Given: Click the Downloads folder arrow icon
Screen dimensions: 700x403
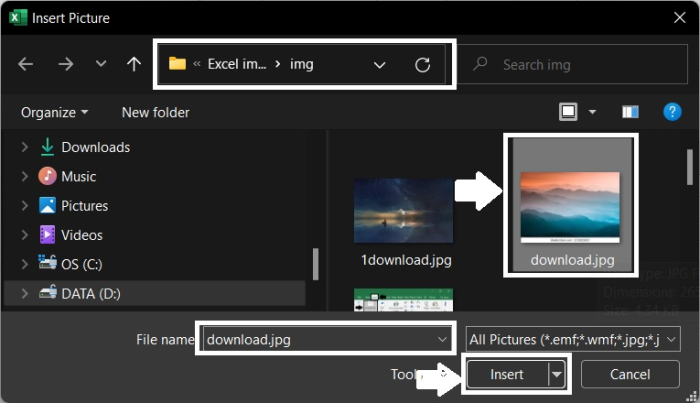Looking at the screenshot, I should [x=47, y=147].
